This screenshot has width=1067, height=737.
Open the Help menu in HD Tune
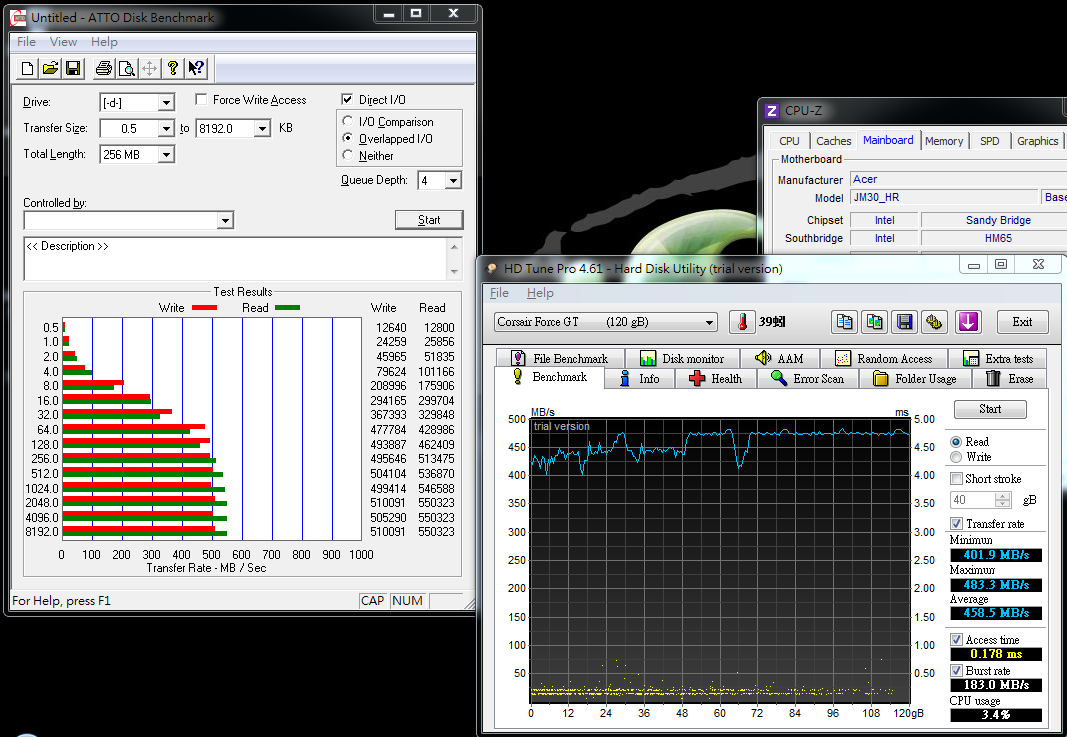pos(540,293)
